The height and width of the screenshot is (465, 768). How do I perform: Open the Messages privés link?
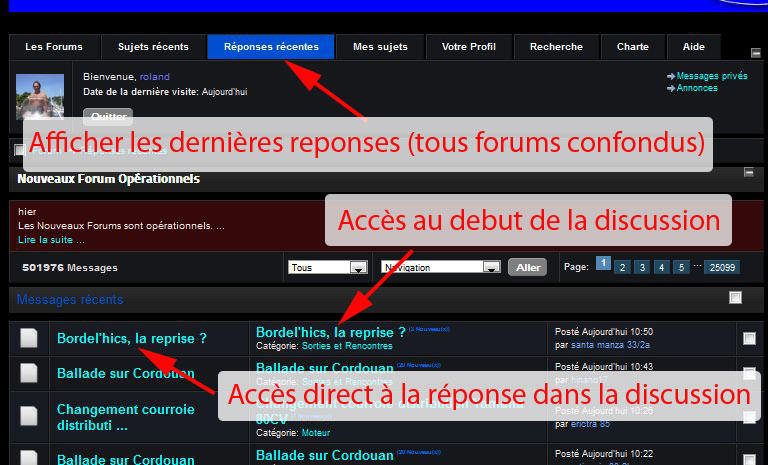pyautogui.click(x=711, y=76)
